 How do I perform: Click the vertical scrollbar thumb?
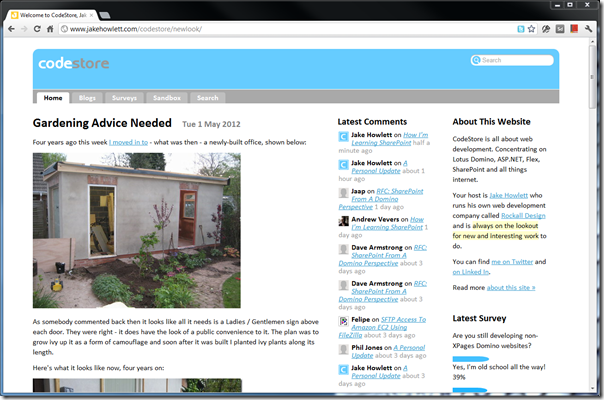tap(592, 77)
